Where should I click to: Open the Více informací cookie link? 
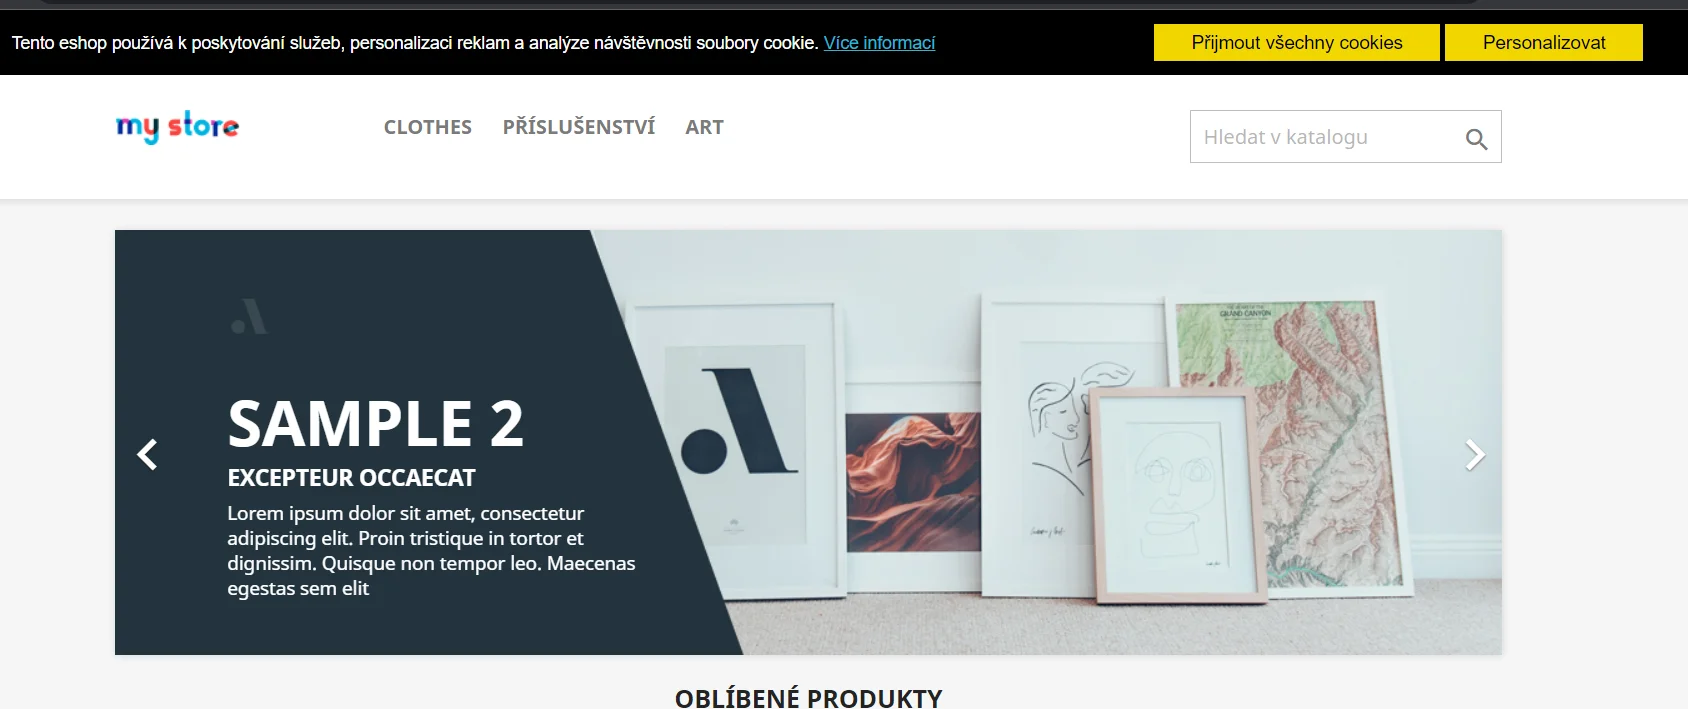[x=879, y=43]
